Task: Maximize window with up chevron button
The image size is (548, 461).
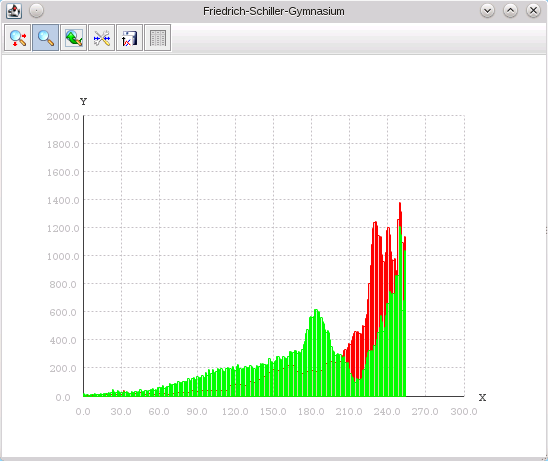Action: tap(510, 11)
